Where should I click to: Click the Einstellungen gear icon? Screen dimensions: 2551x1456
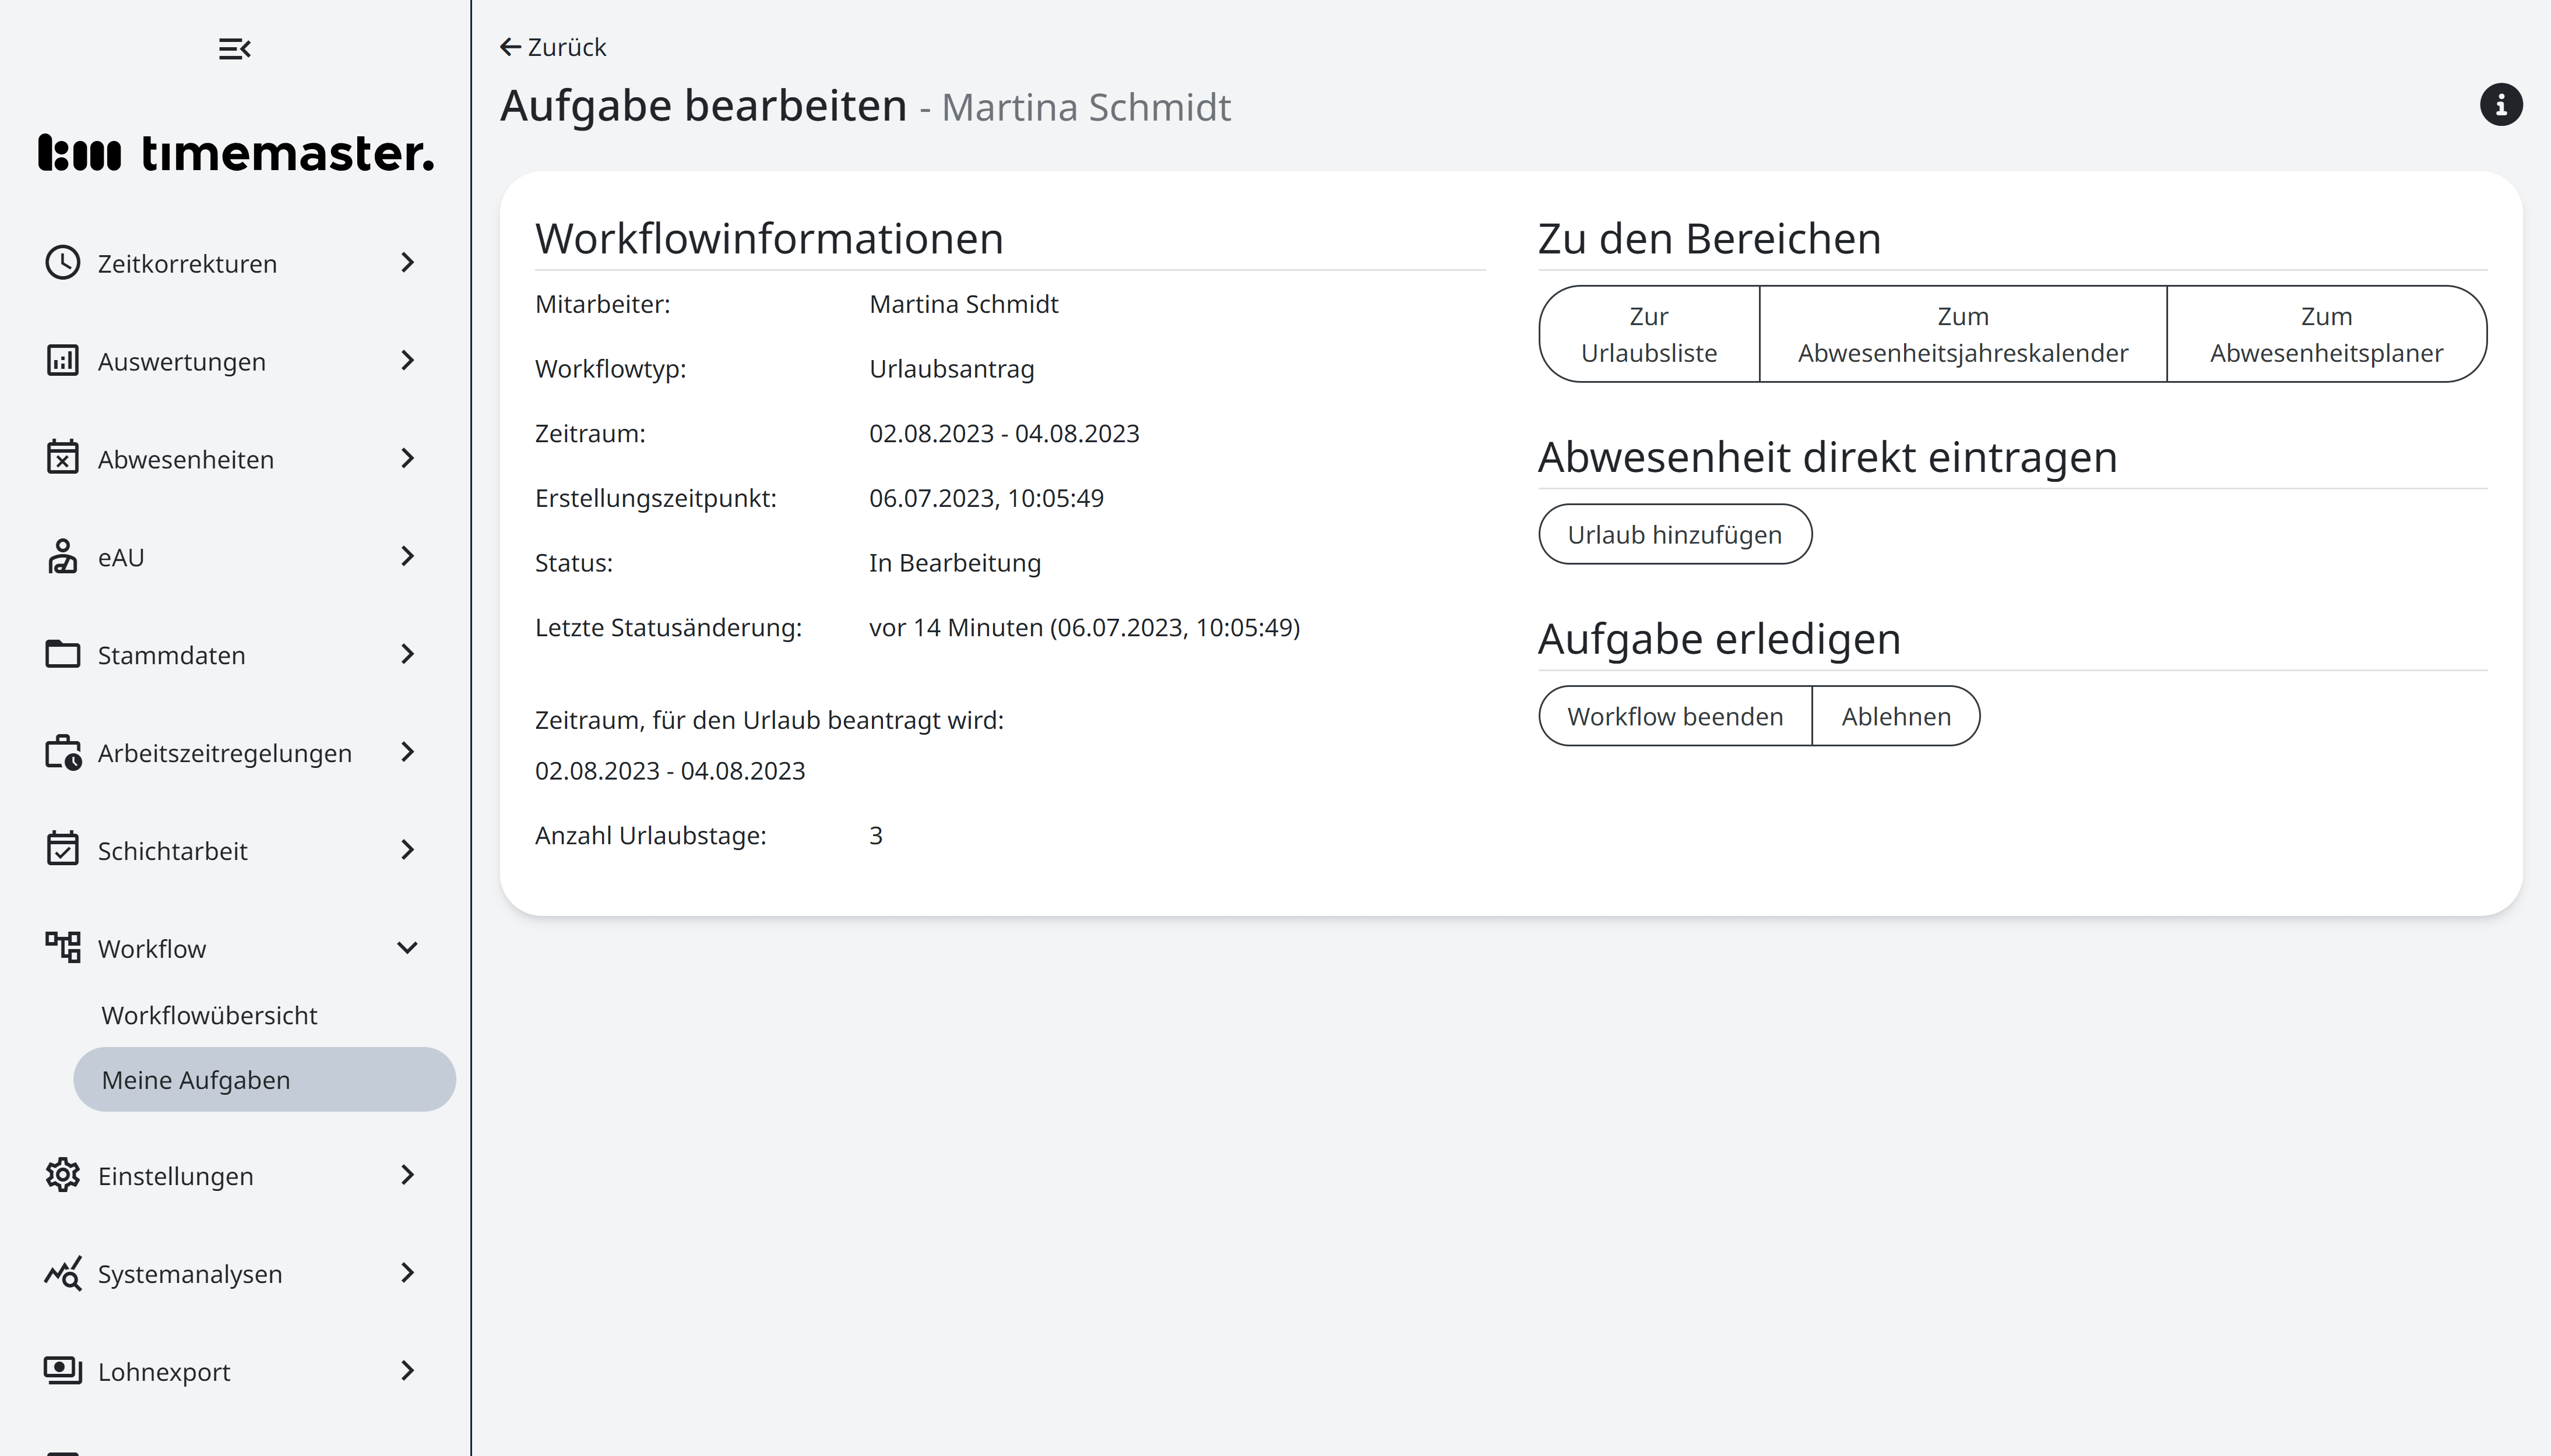(x=63, y=1175)
